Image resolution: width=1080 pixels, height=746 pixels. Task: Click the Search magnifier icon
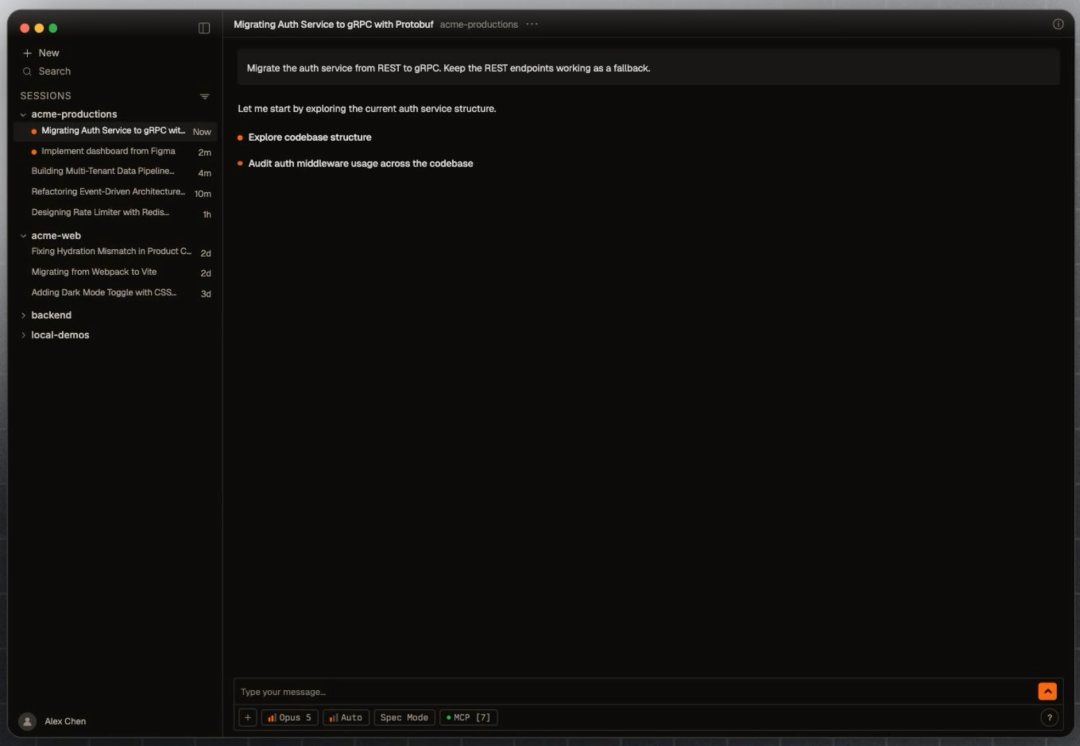[27, 72]
